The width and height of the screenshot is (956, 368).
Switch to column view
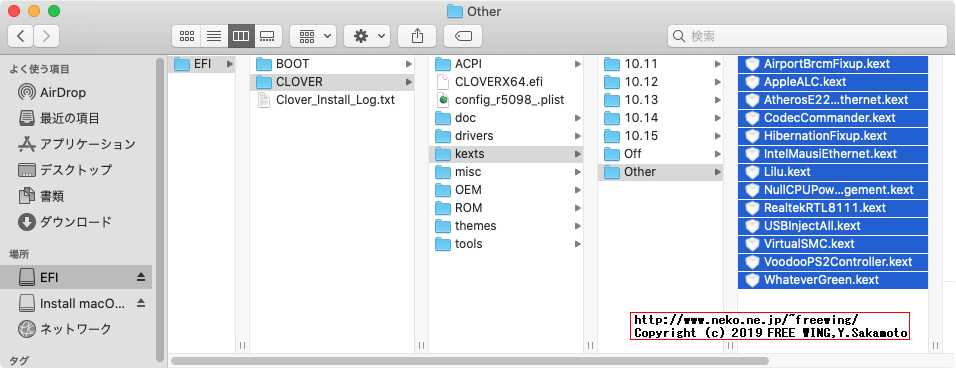tap(241, 36)
